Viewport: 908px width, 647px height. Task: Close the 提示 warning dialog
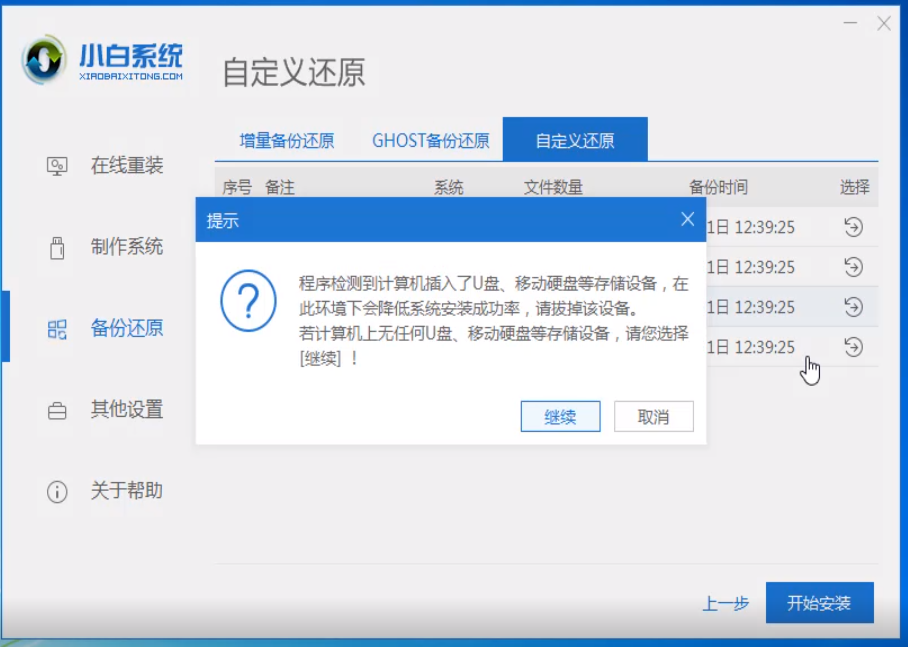(687, 219)
